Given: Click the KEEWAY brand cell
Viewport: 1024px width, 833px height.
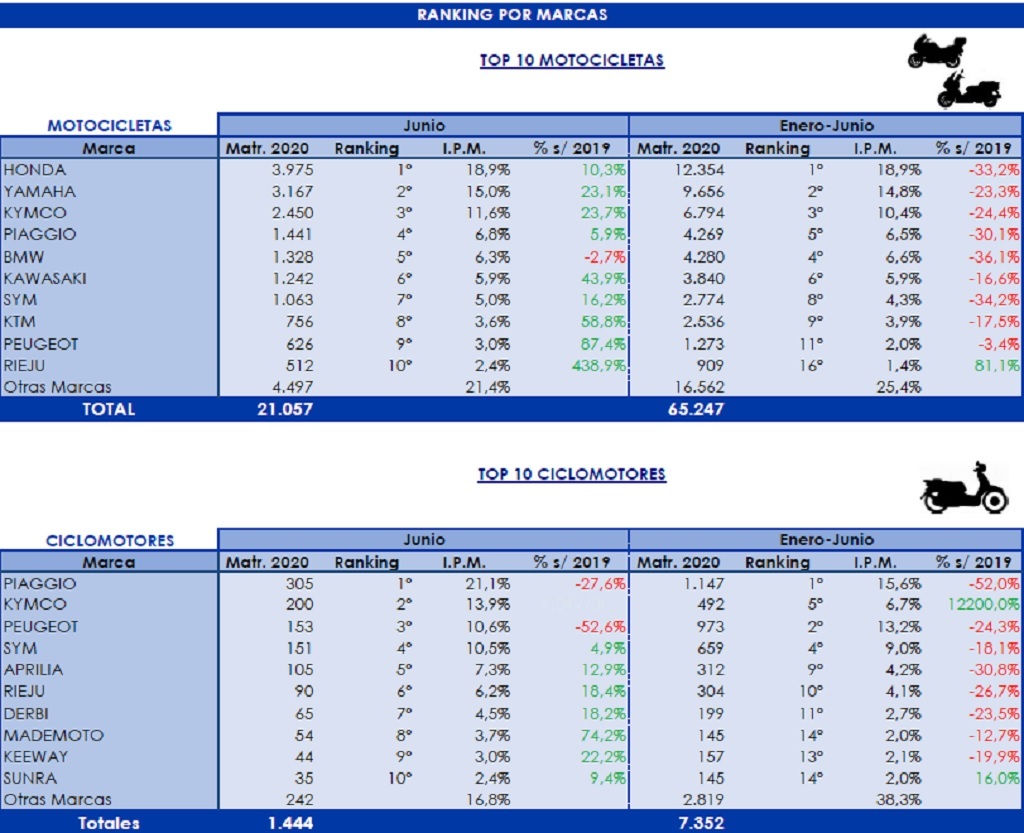Looking at the screenshot, I should click(x=35, y=757).
